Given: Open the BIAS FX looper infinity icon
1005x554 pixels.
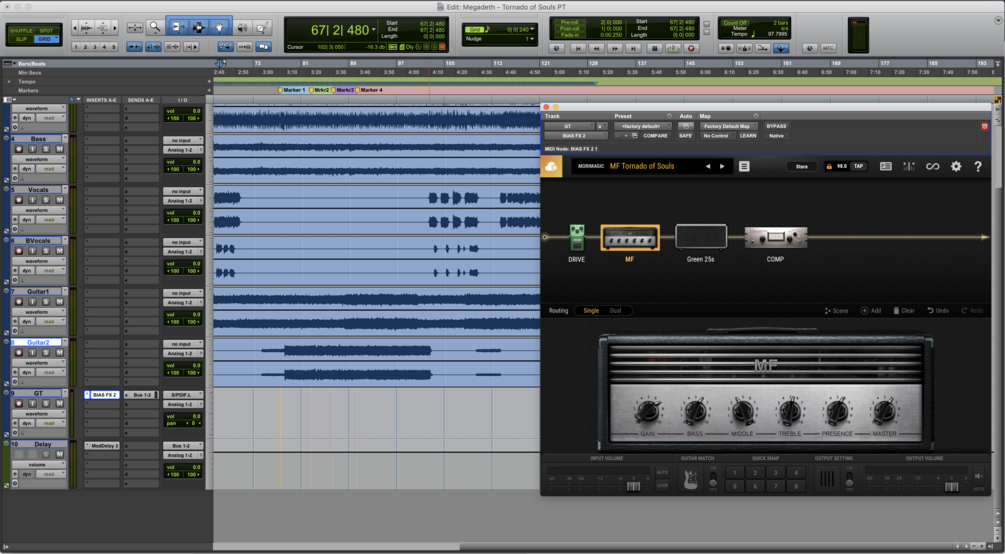Looking at the screenshot, I should click(x=932, y=166).
